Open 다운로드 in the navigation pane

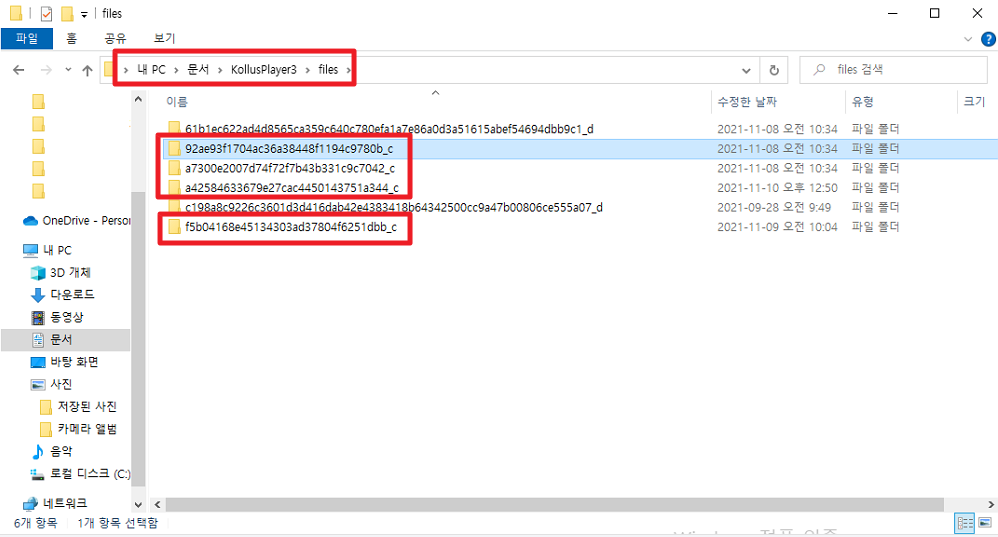[72, 294]
